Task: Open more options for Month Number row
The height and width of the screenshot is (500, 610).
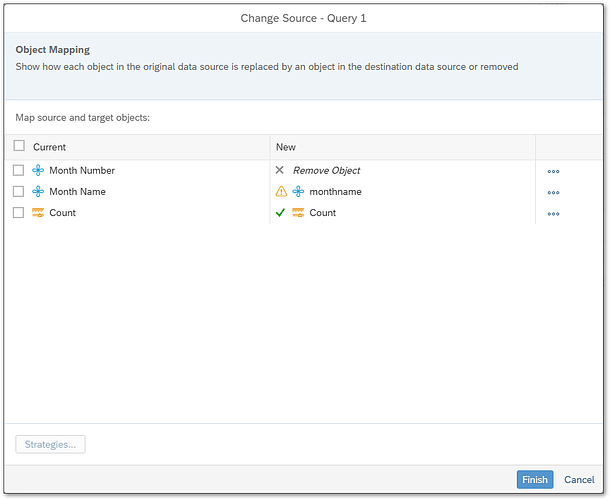Action: 553,171
